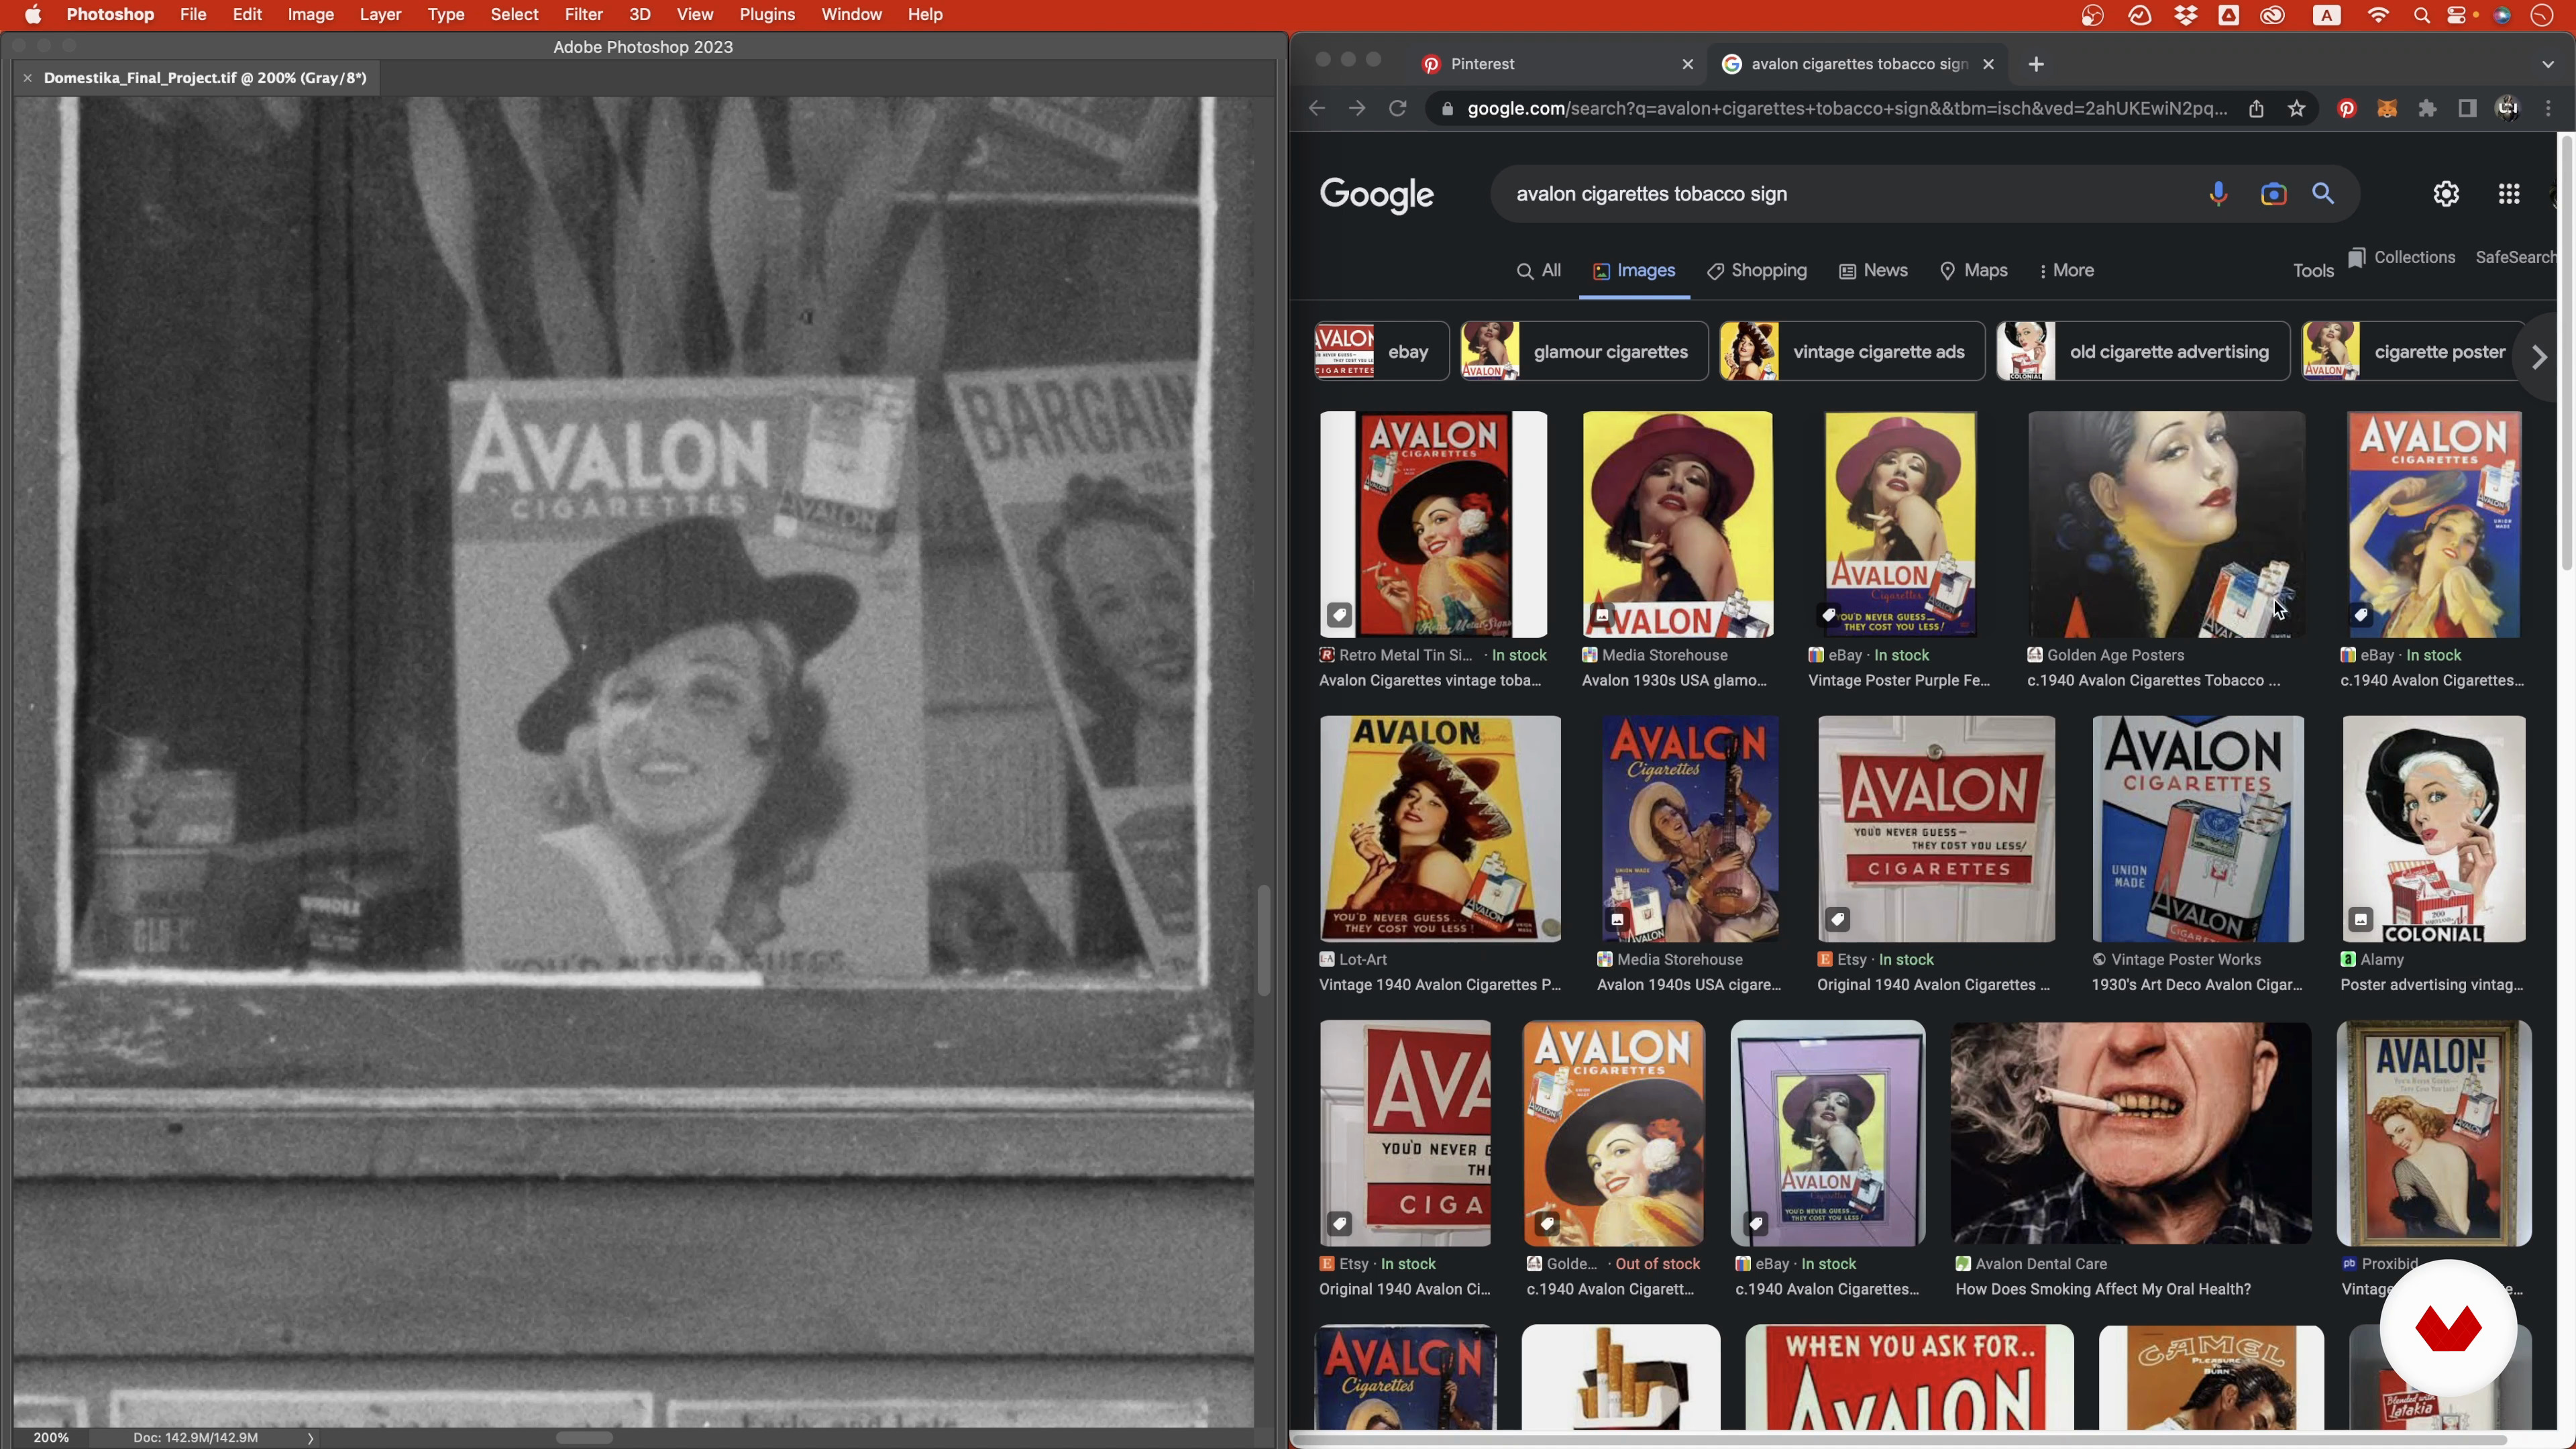This screenshot has height=1449, width=2576.
Task: Open the Filter menu in Photoshop
Action: [583, 15]
